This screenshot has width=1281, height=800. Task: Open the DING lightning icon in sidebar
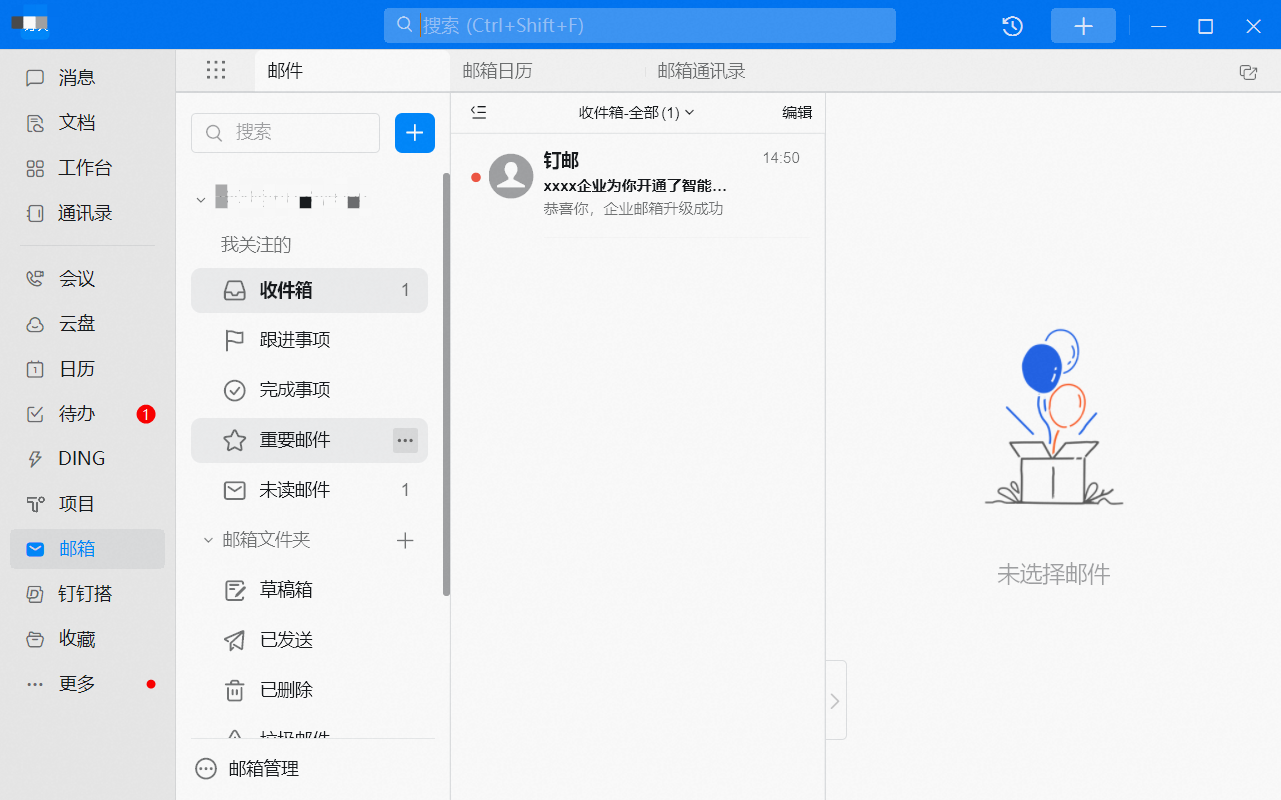click(x=35, y=459)
